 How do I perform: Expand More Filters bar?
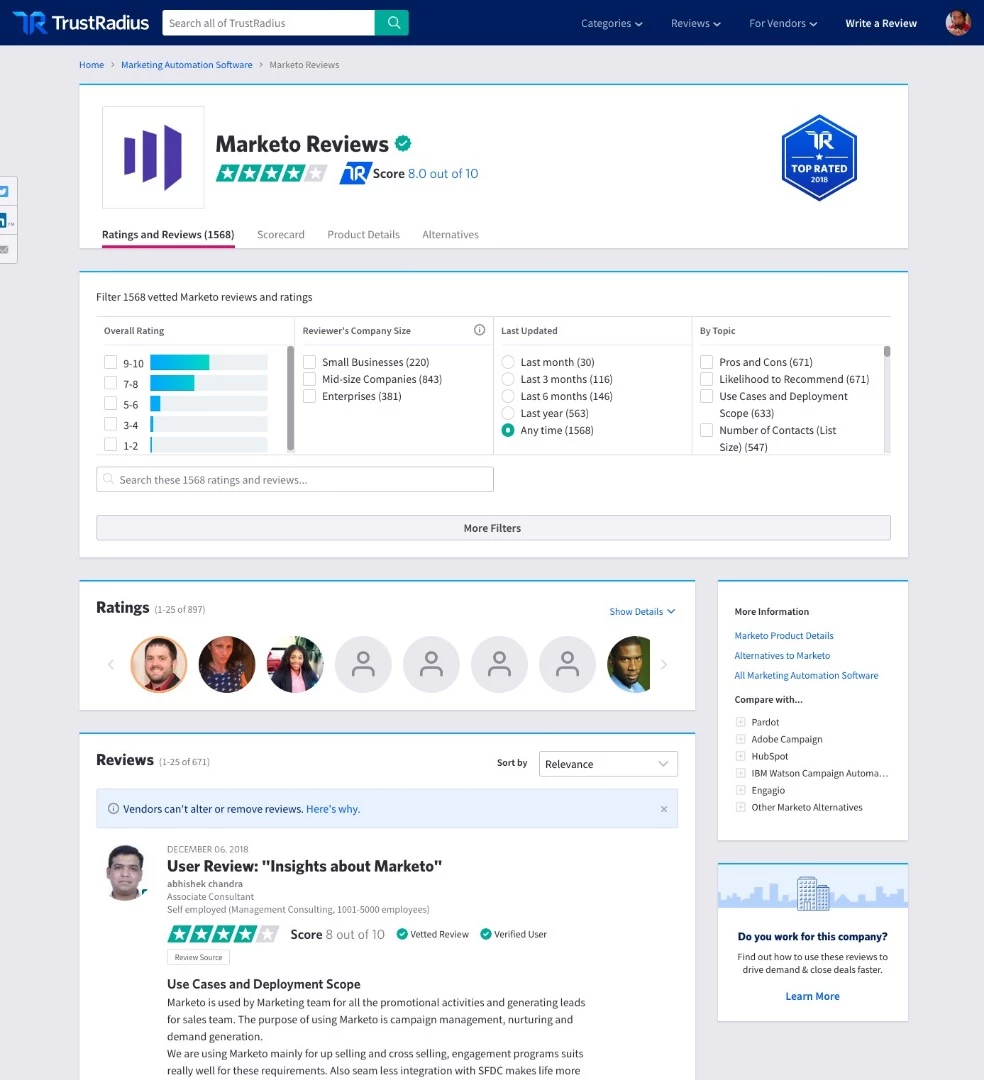(493, 528)
